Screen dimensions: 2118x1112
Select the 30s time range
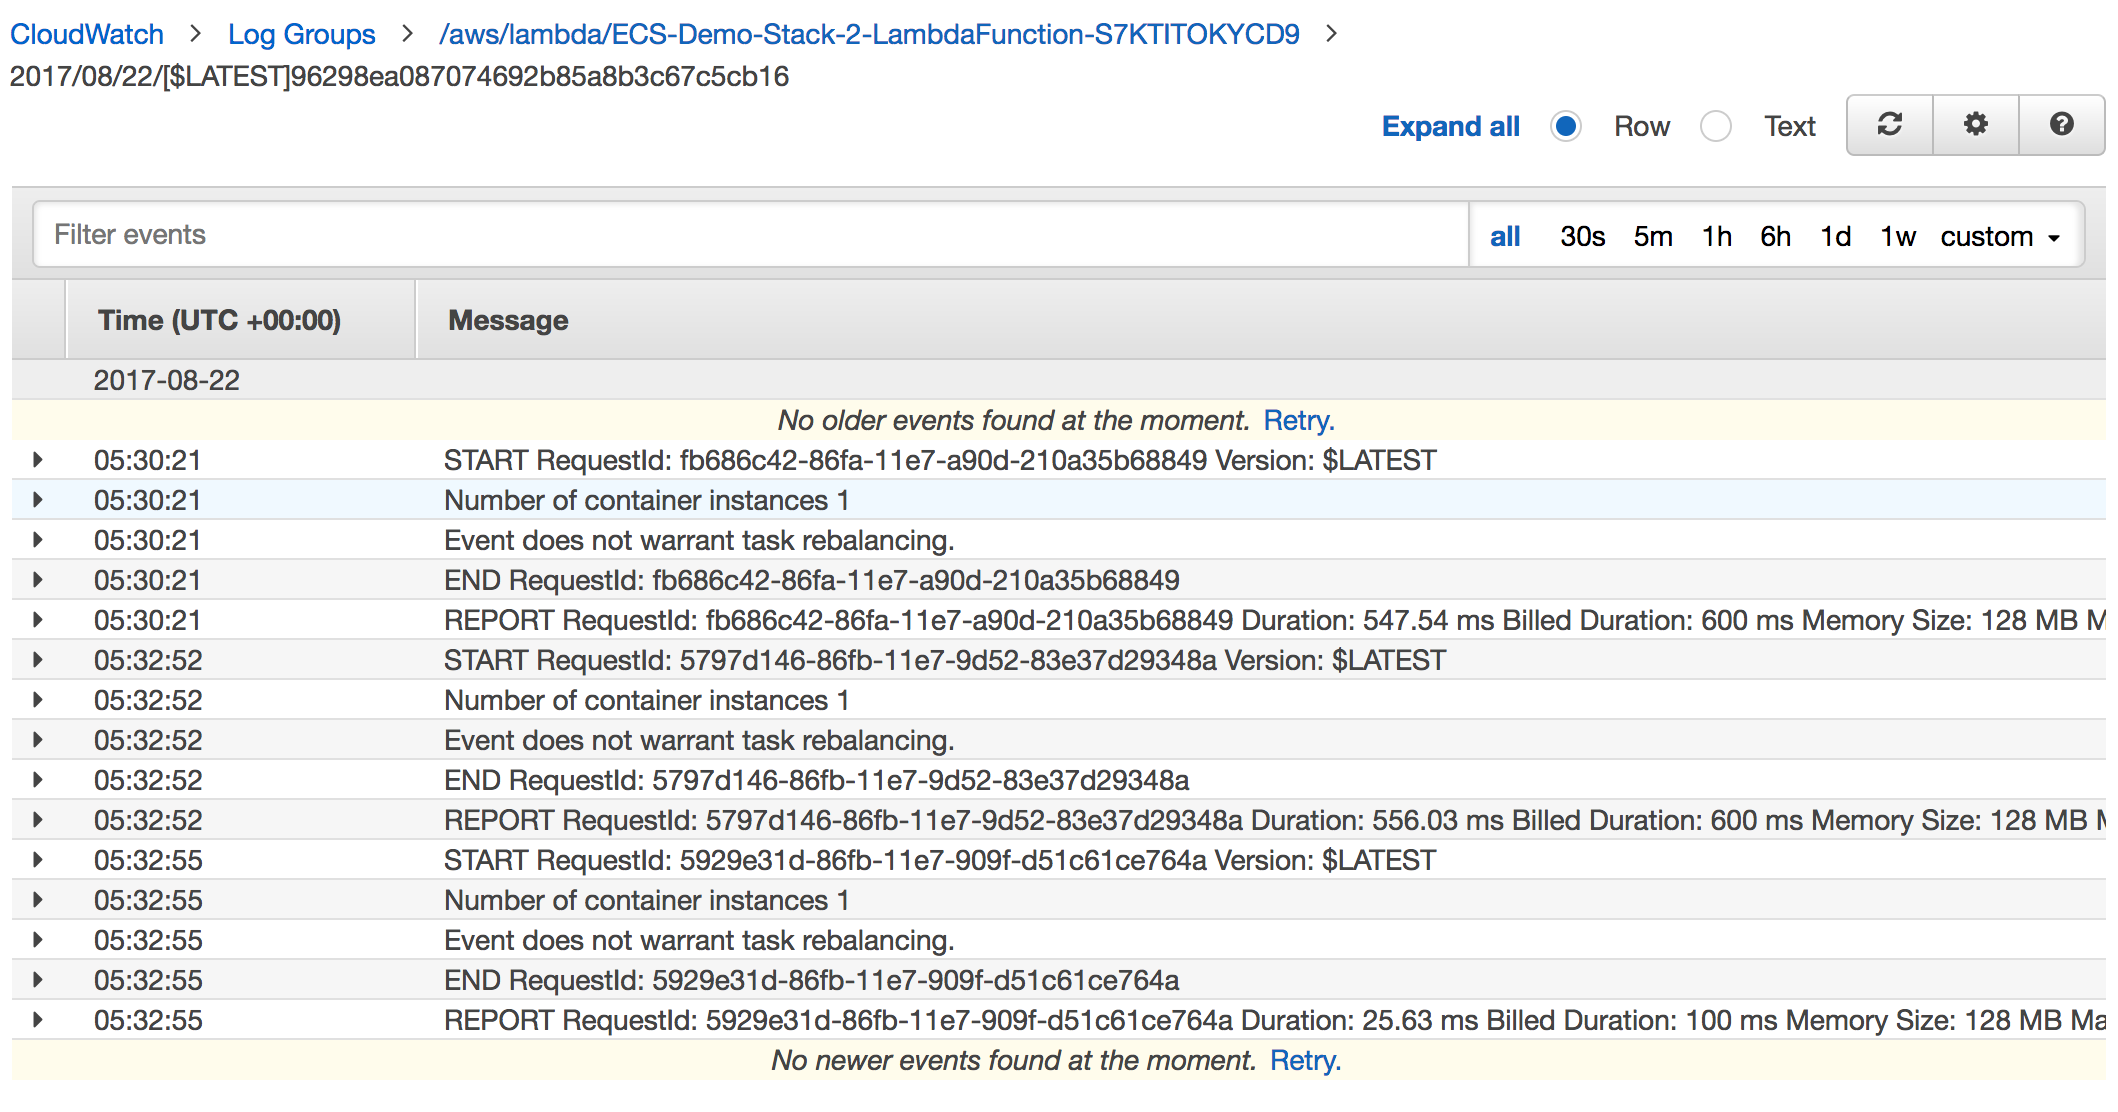(1582, 237)
